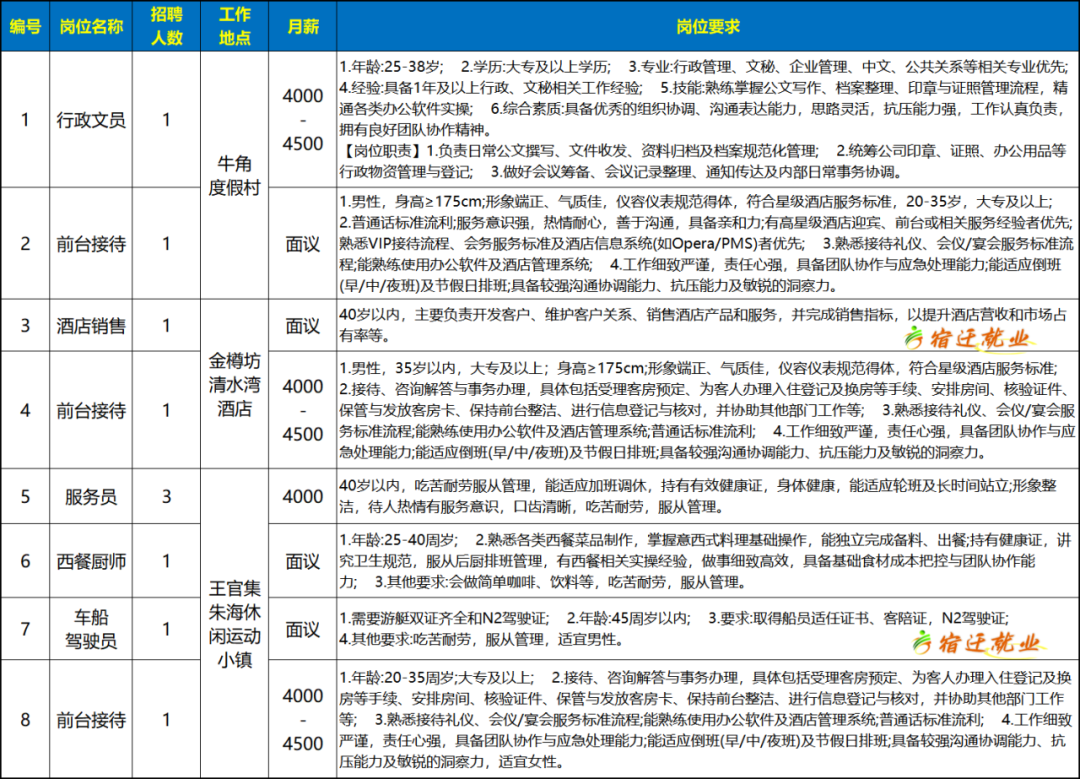Click the recruitment count 3 cell
The width and height of the screenshot is (1080, 779).
(166, 497)
